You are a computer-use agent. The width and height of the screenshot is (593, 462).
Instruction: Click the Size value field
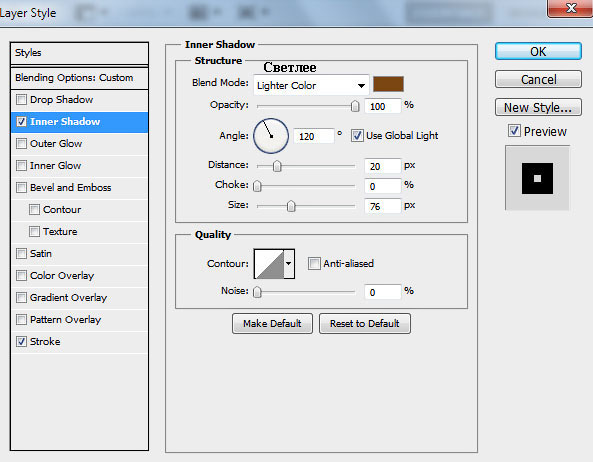[382, 206]
